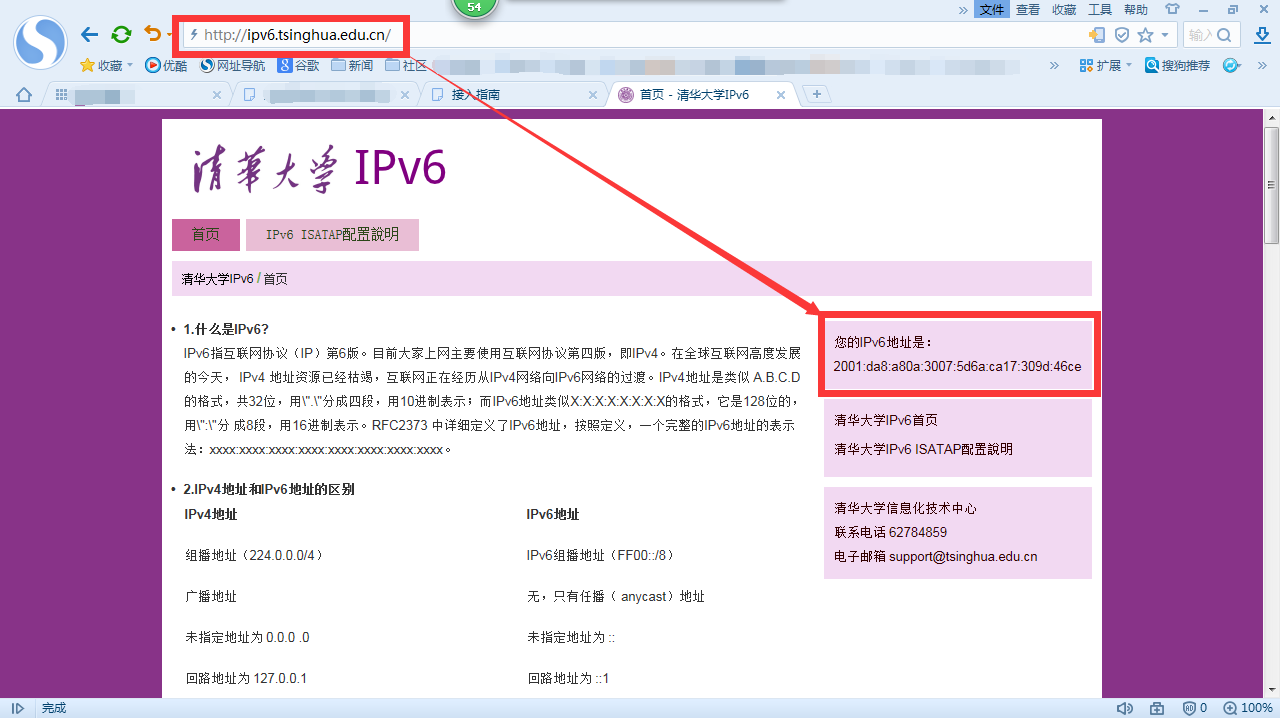Click heading 2.IPv4地址和IPv6地址的区别
Image resolution: width=1280 pixels, height=718 pixels.
268,489
